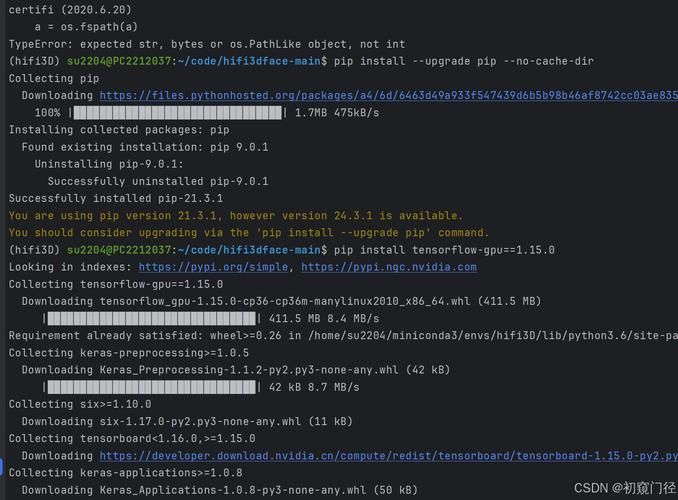Open the pypi.org/simple index link
This screenshot has height=500, width=678.
point(213,267)
